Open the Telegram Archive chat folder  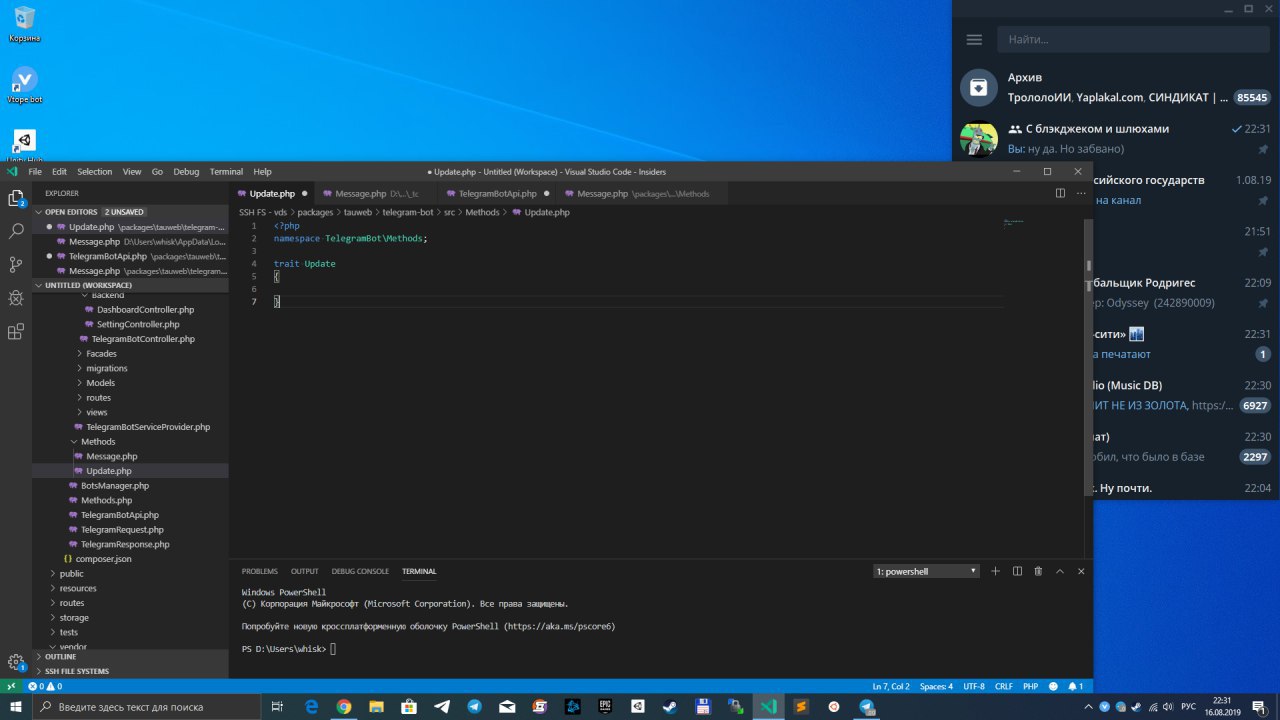point(1115,87)
